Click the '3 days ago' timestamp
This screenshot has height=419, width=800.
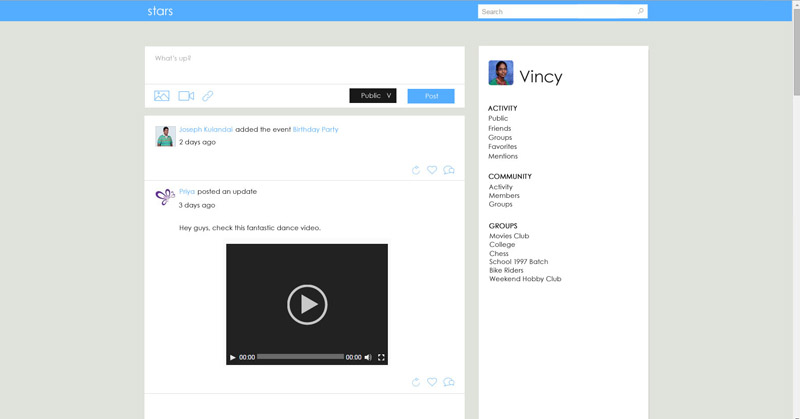[x=197, y=205]
